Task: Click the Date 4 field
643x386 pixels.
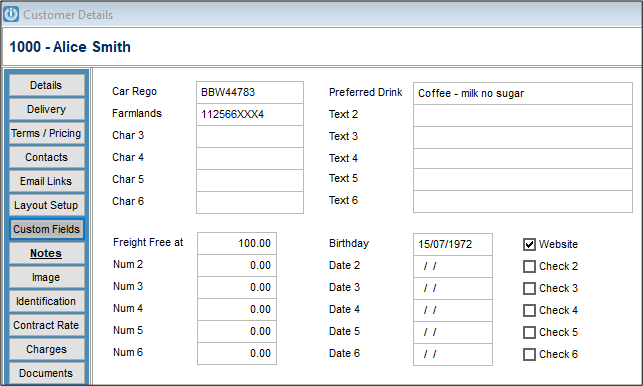Action: (453, 311)
